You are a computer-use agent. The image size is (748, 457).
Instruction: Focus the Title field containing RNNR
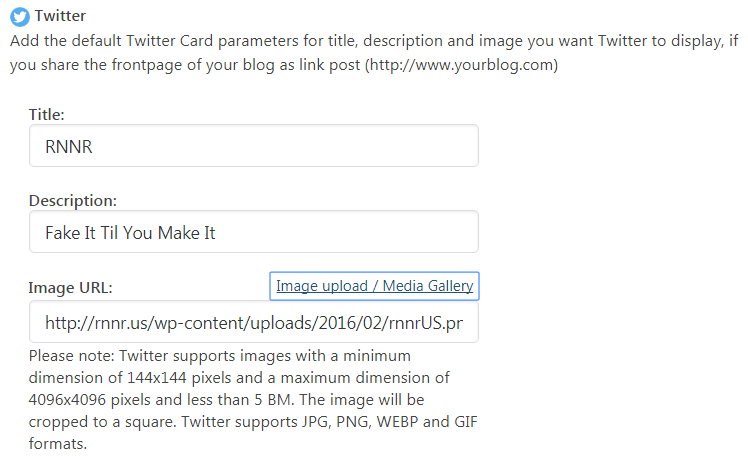(254, 146)
